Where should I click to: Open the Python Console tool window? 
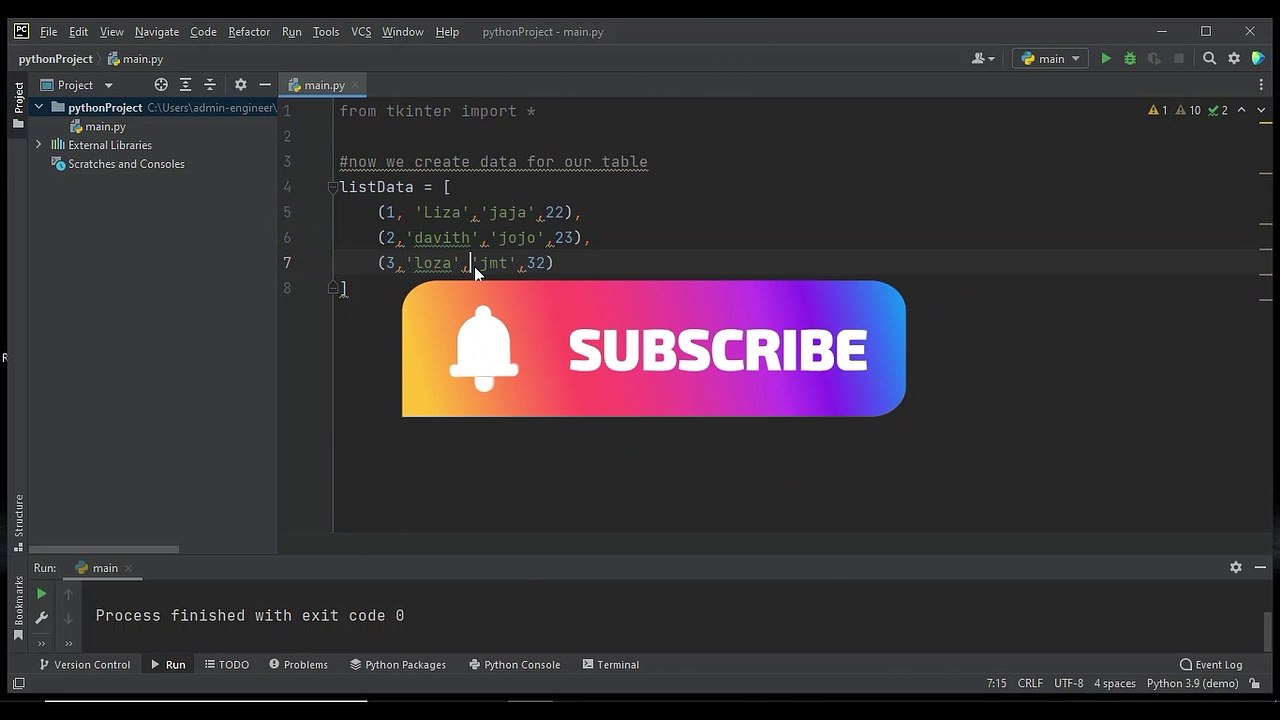[514, 664]
